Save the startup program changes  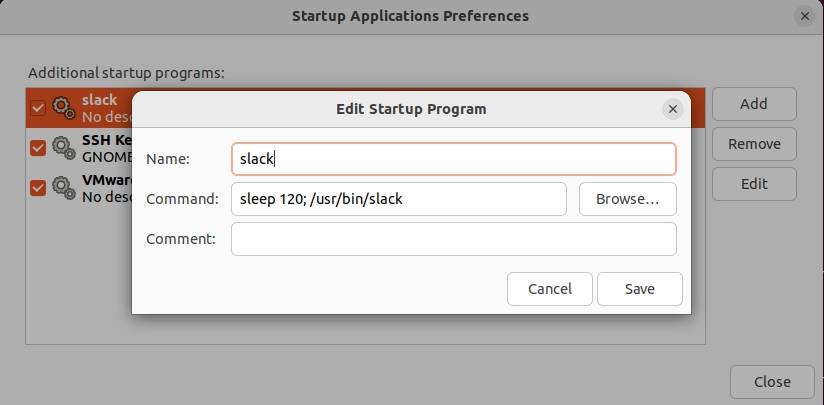639,289
